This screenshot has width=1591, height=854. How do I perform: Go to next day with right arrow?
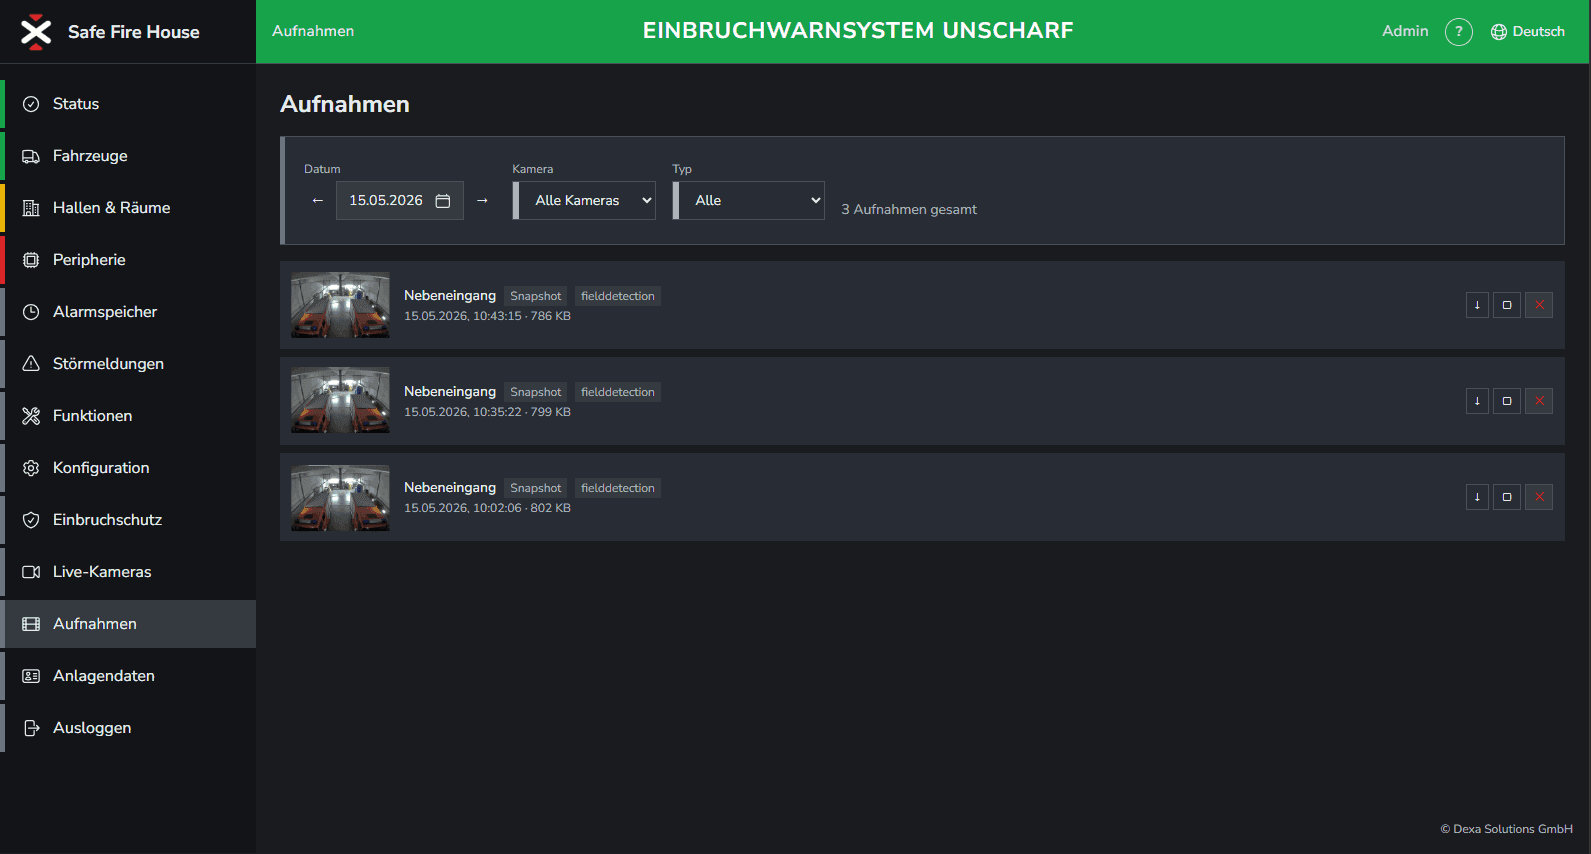point(482,201)
